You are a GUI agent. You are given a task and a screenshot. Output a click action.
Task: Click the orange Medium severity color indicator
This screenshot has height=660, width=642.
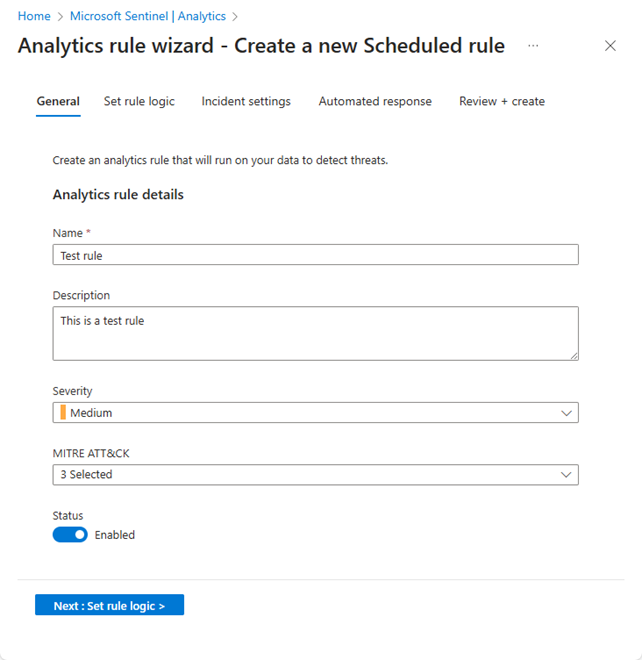(x=63, y=413)
